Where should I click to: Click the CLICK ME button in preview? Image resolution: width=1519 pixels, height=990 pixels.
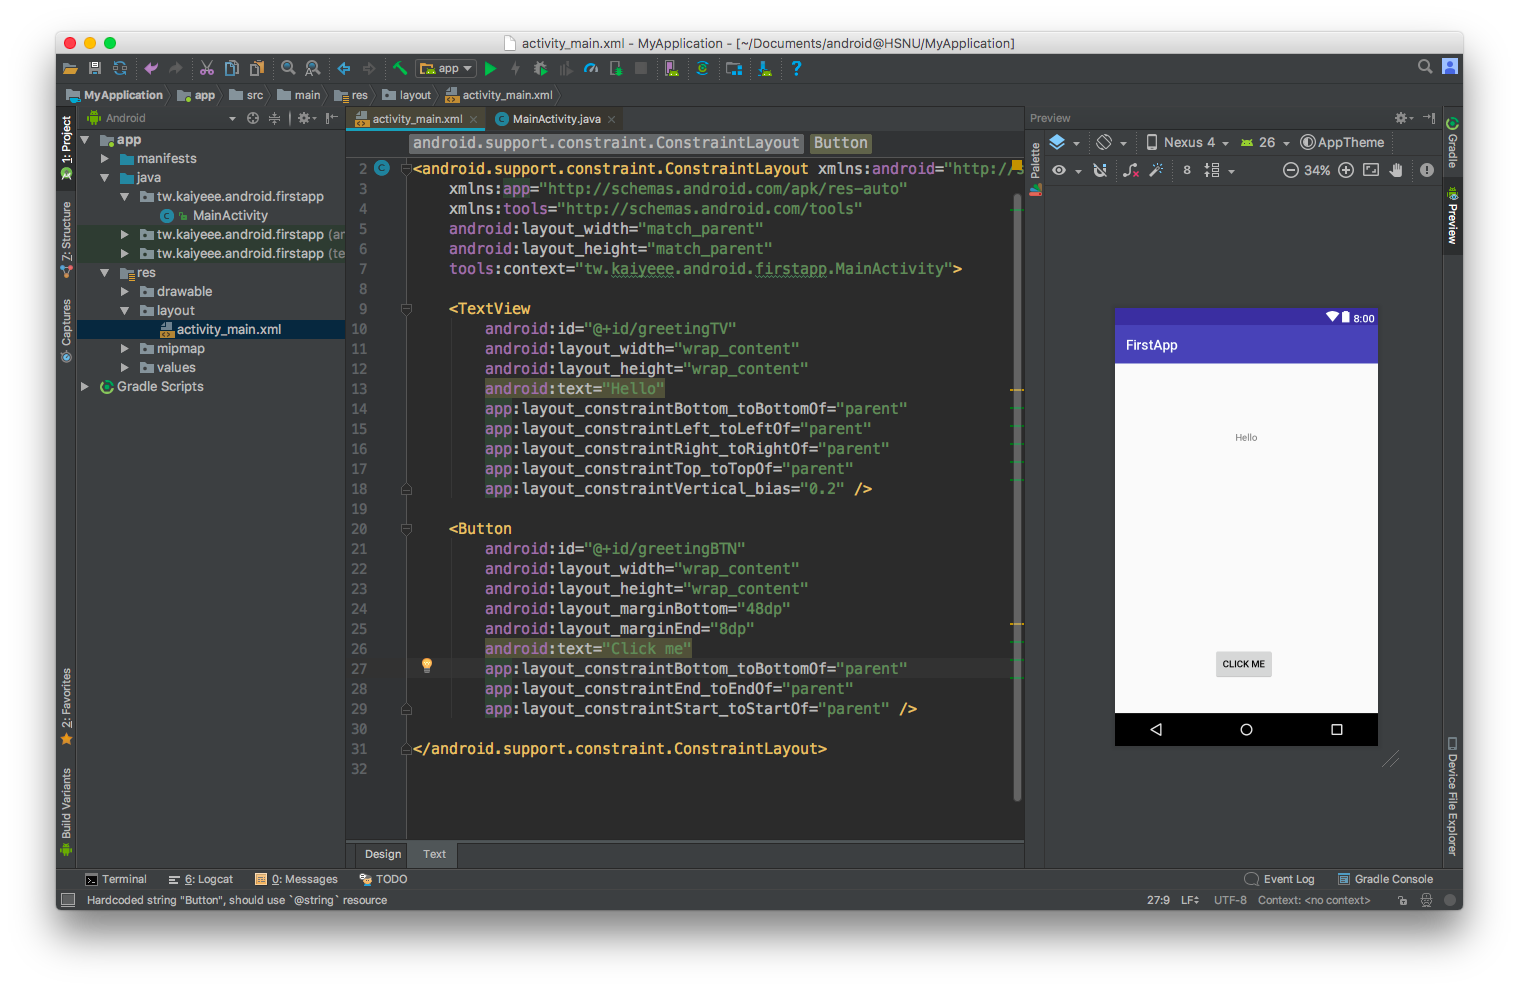(1243, 664)
